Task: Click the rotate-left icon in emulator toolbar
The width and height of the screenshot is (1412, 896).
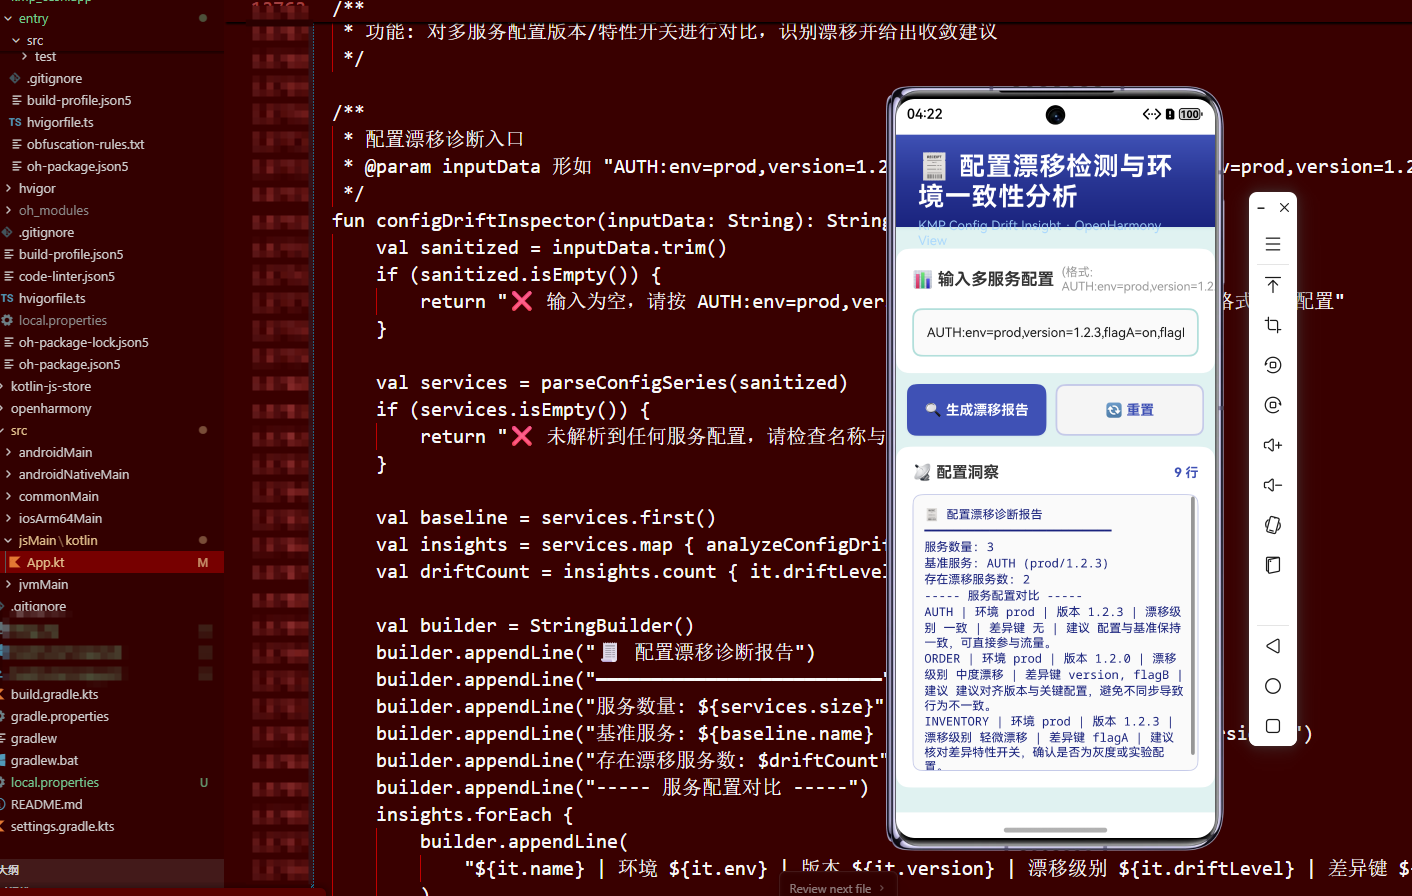Action: coord(1273,365)
